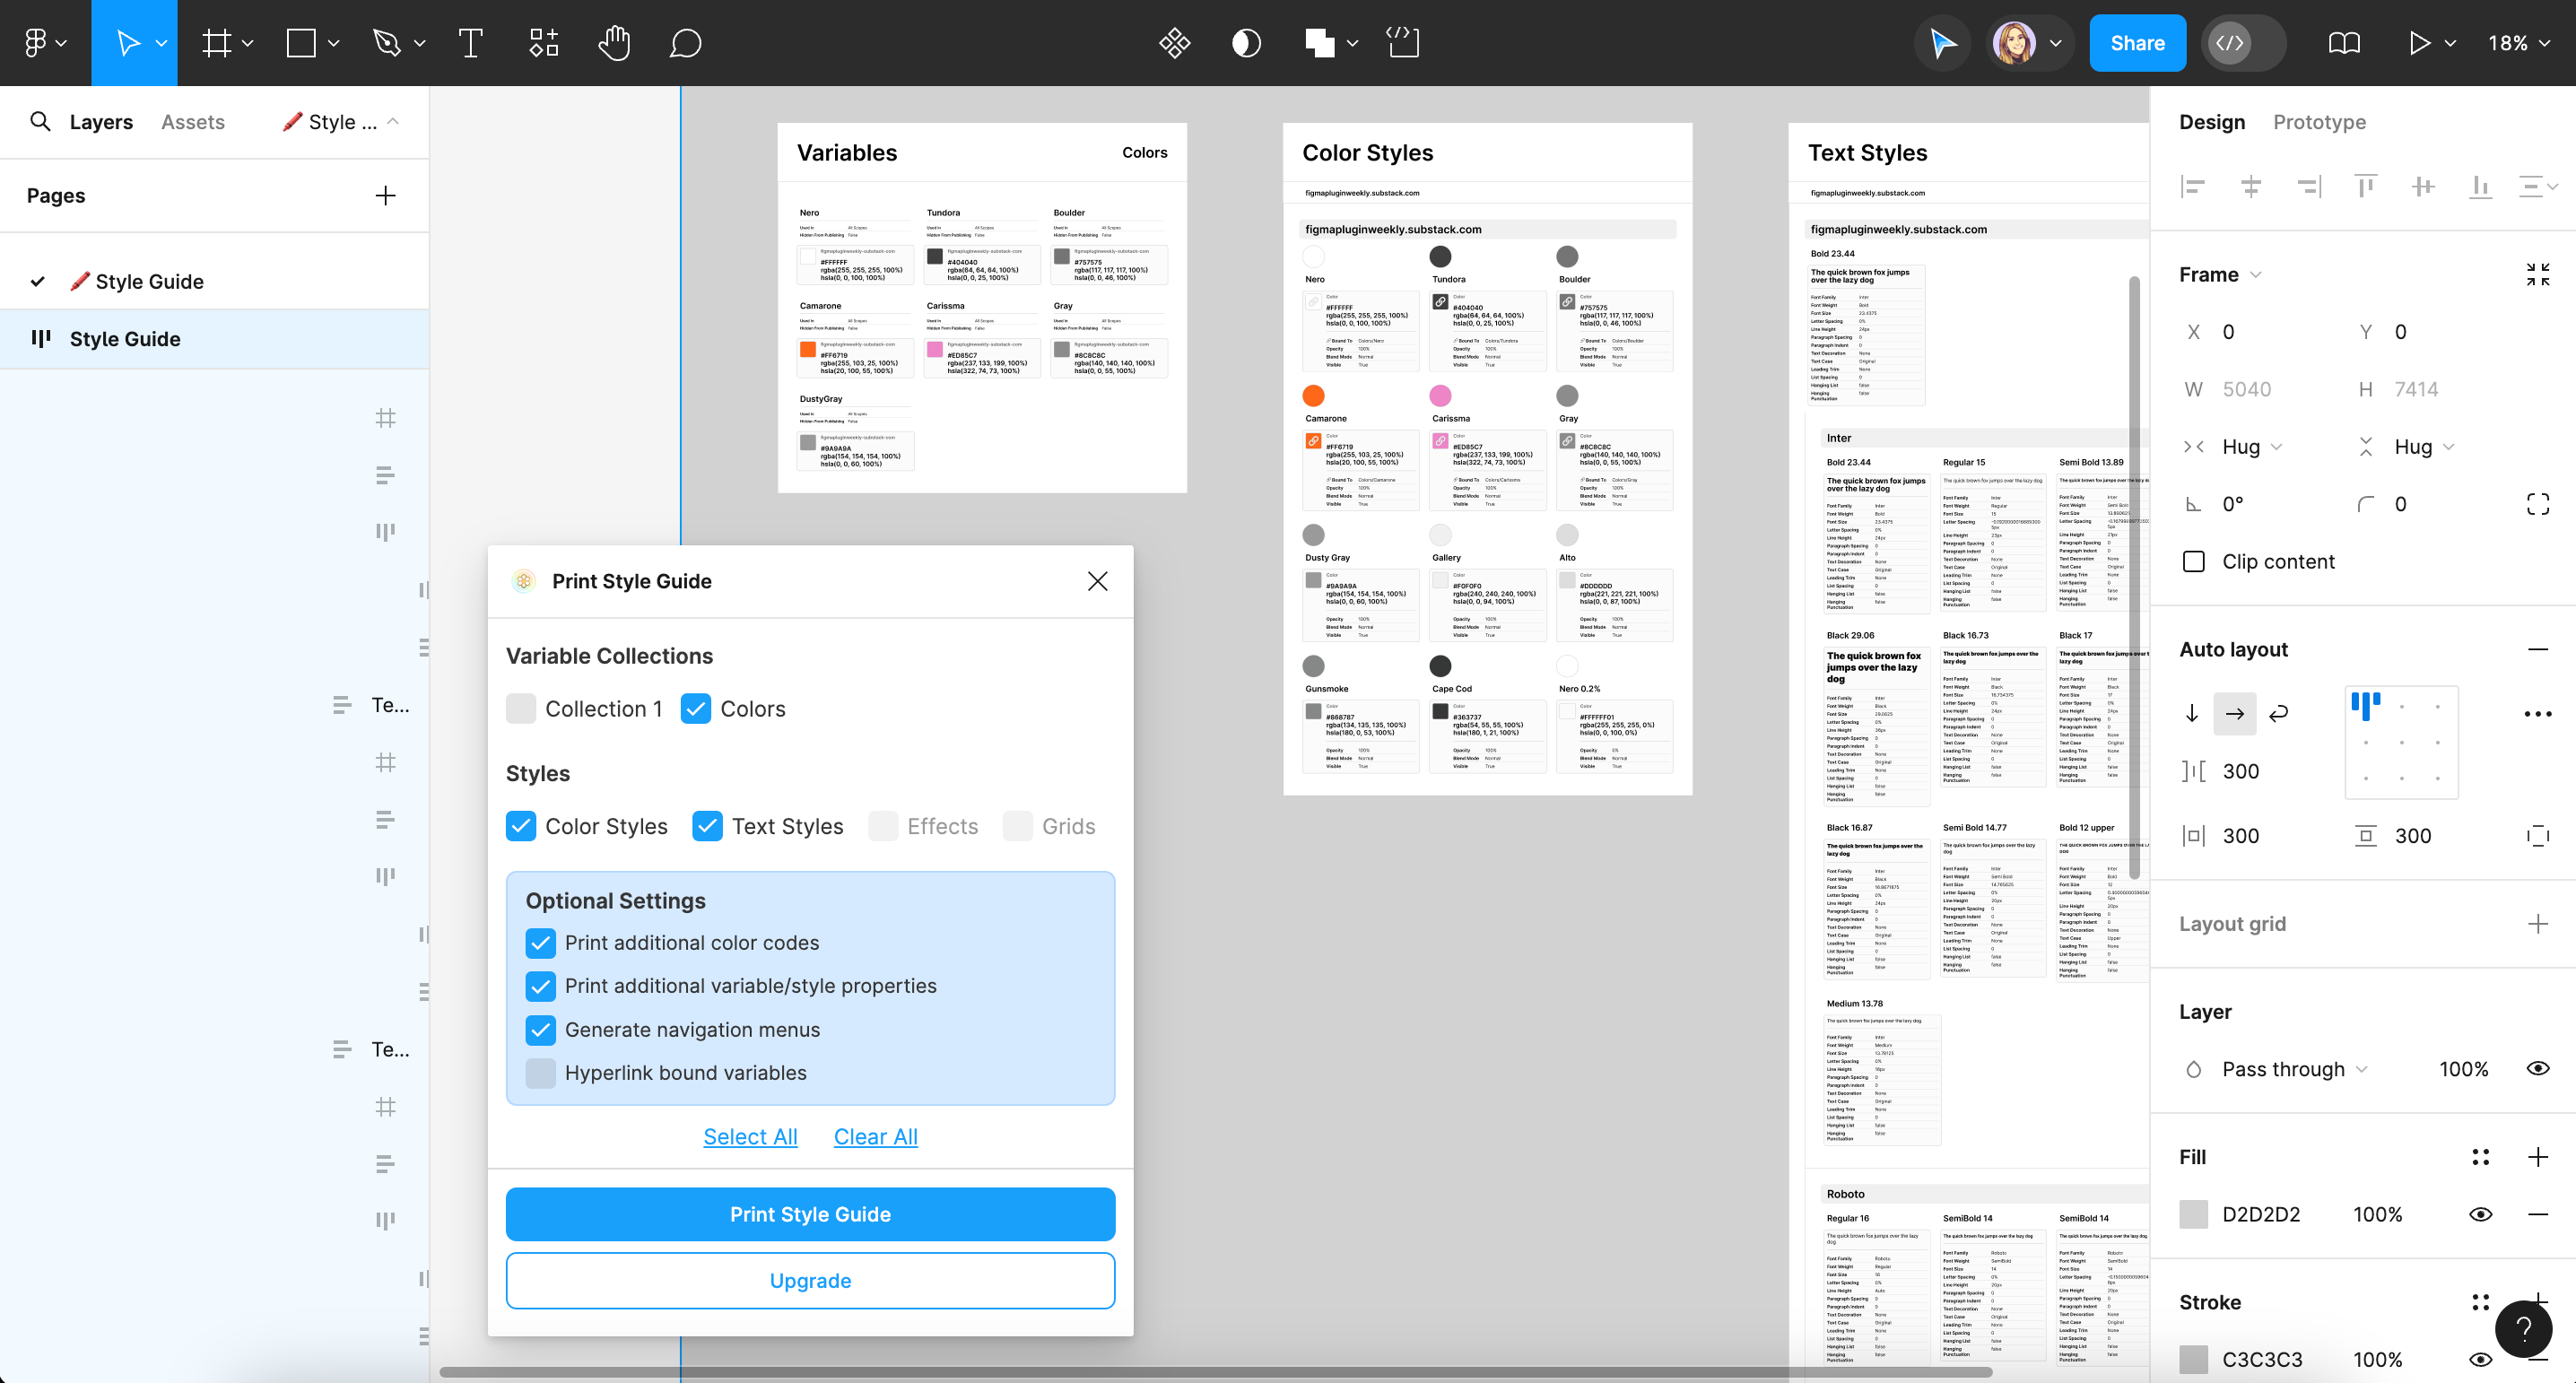2576x1383 pixels.
Task: Enable the Collection 1 checkbox
Action: (521, 708)
